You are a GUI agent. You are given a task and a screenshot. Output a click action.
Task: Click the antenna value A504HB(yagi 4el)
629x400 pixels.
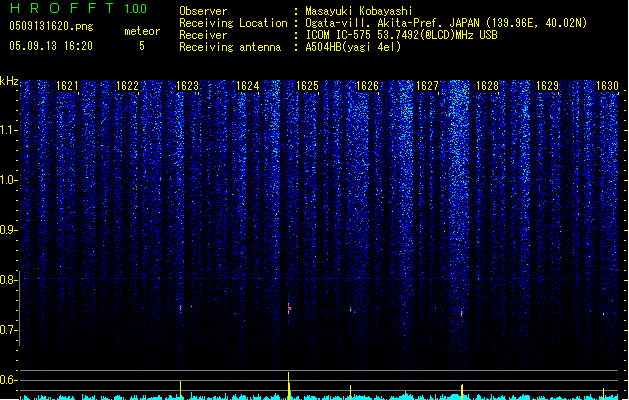[x=353, y=47]
